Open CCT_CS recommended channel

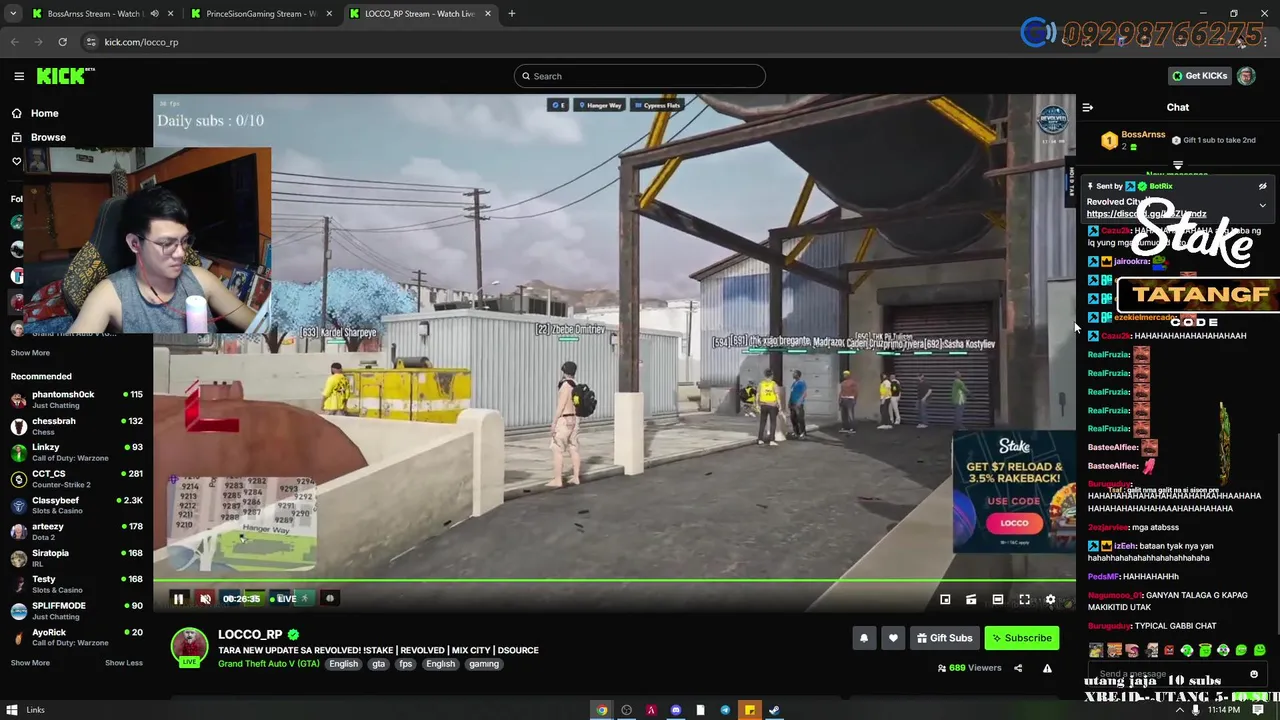[x=77, y=479]
